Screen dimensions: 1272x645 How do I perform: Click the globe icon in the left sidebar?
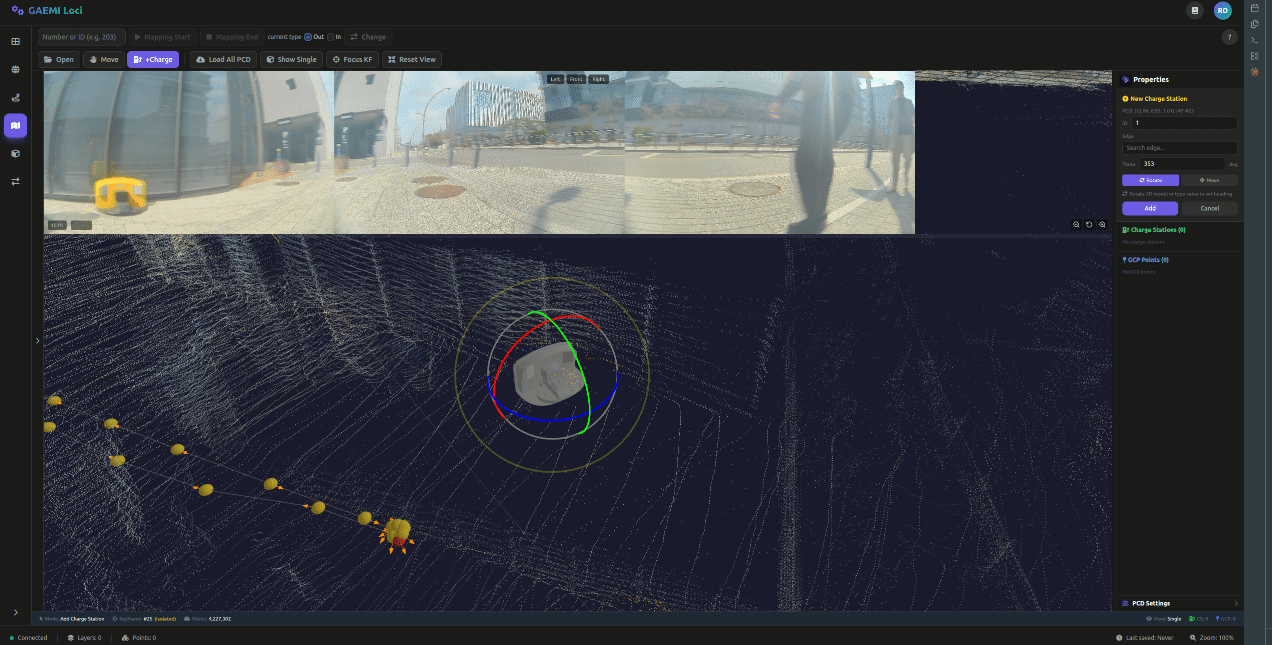tap(15, 70)
